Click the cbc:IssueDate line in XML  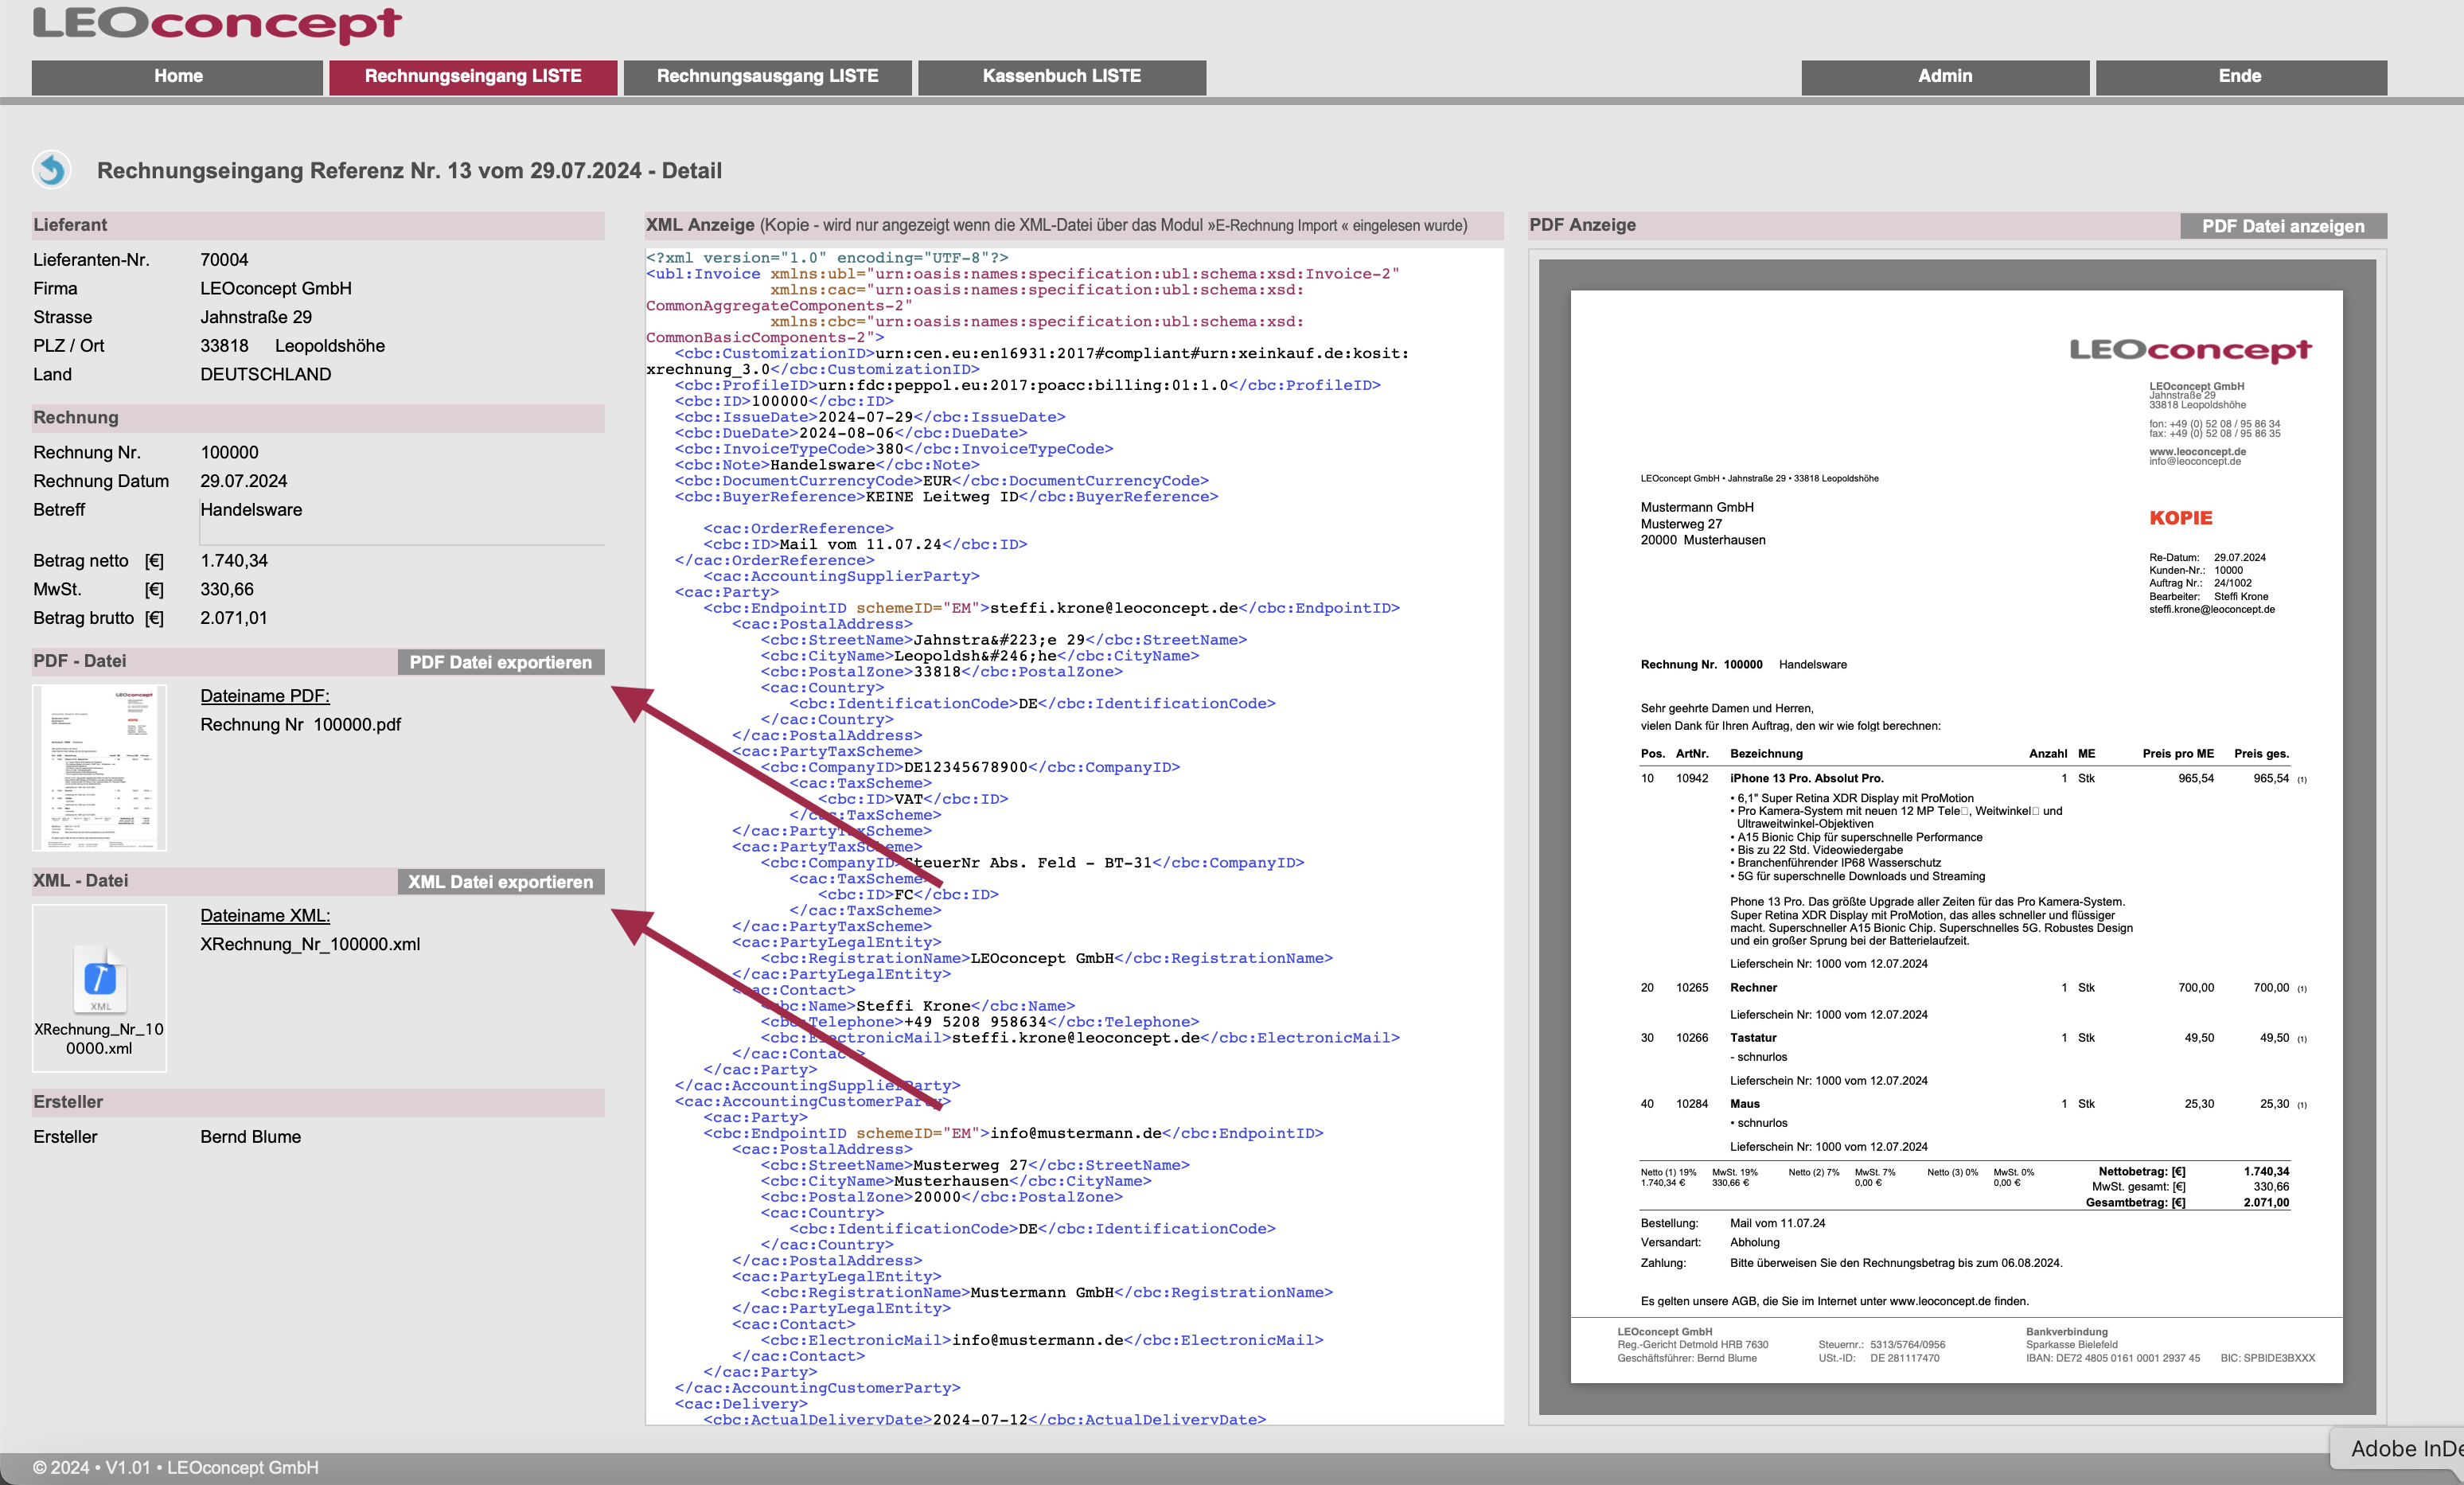click(870, 417)
